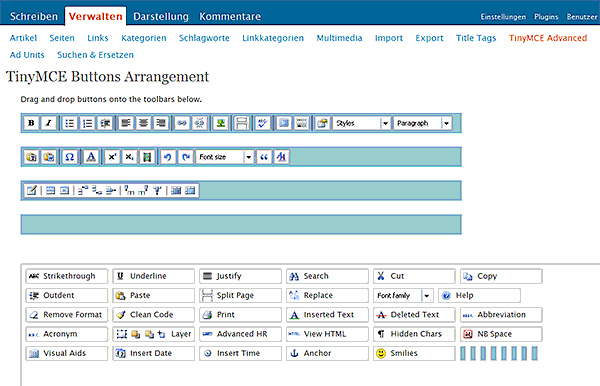Click the Insert Date button
Screen dimensions: 600x386
(x=153, y=353)
